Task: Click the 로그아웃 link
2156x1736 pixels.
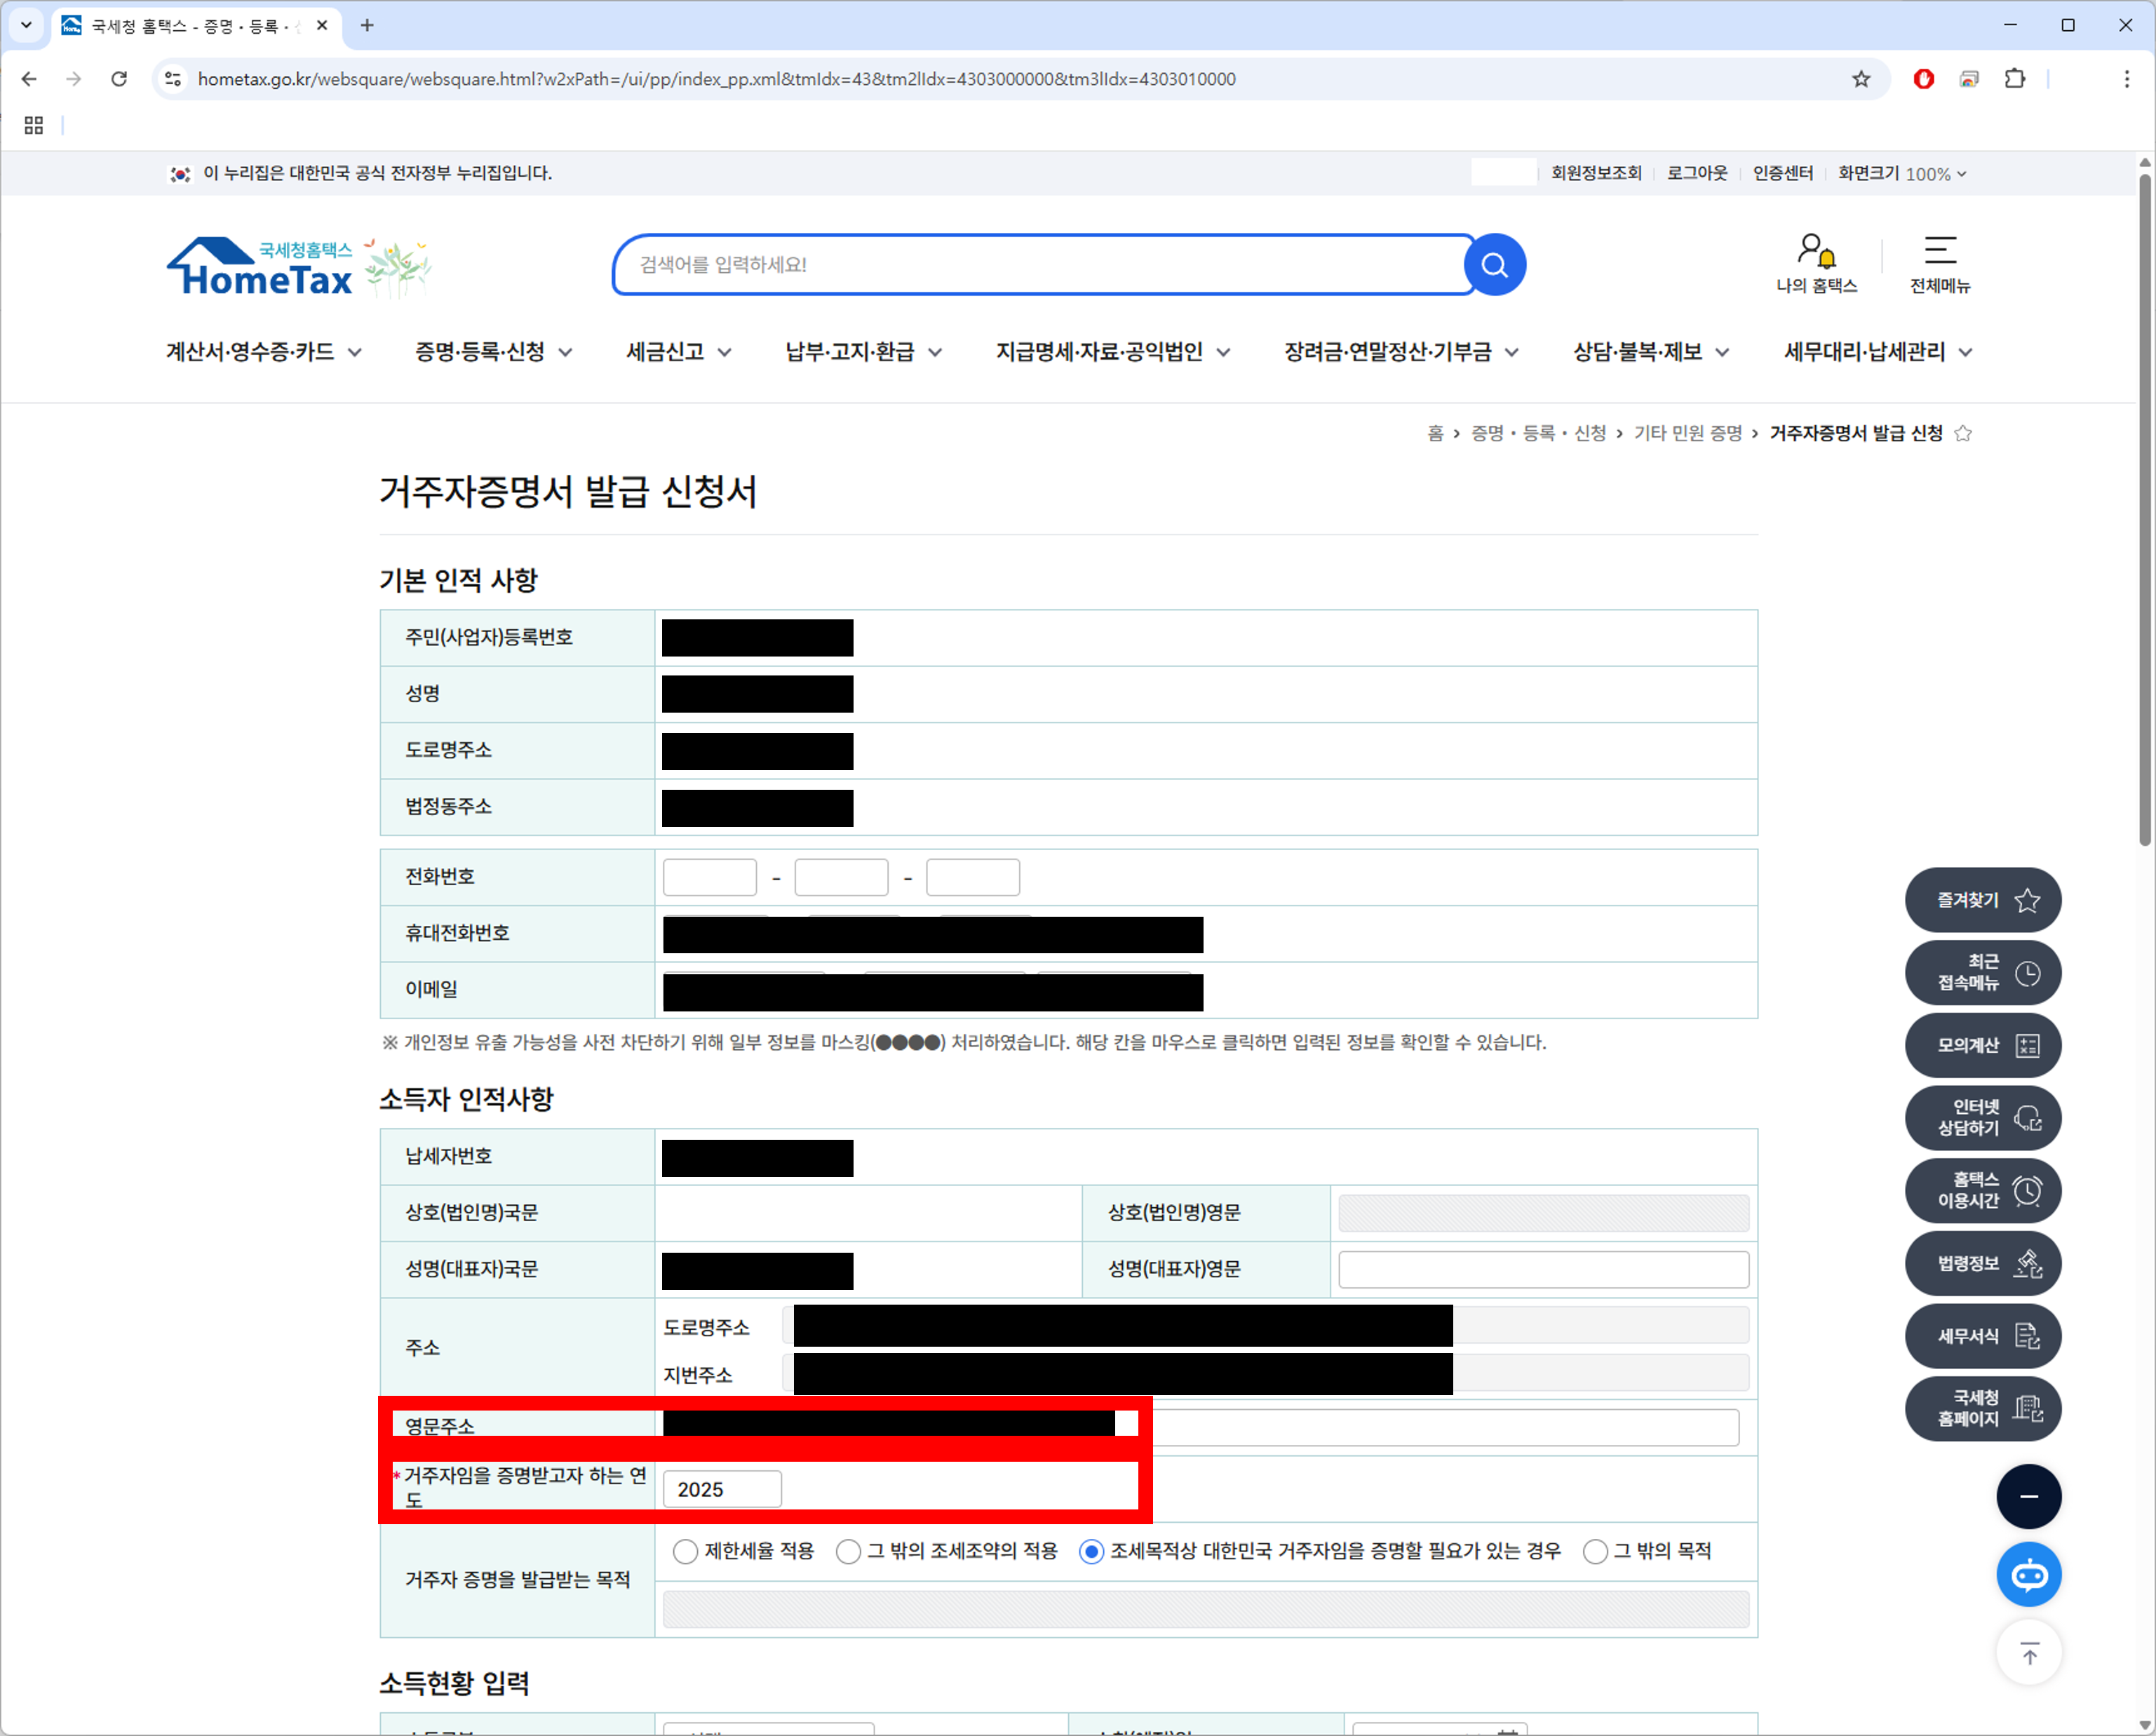Action: click(x=1696, y=173)
